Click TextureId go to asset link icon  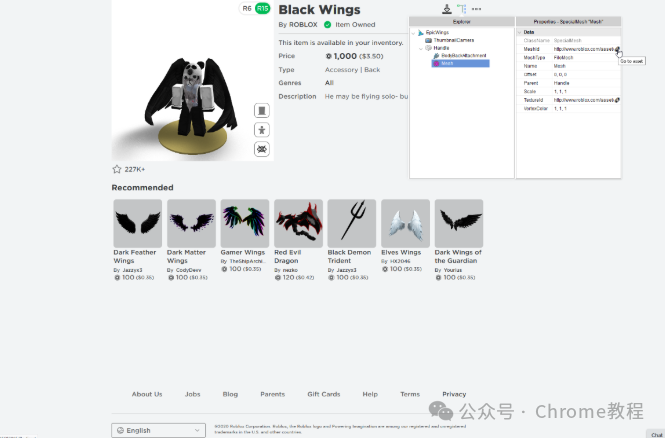(617, 100)
